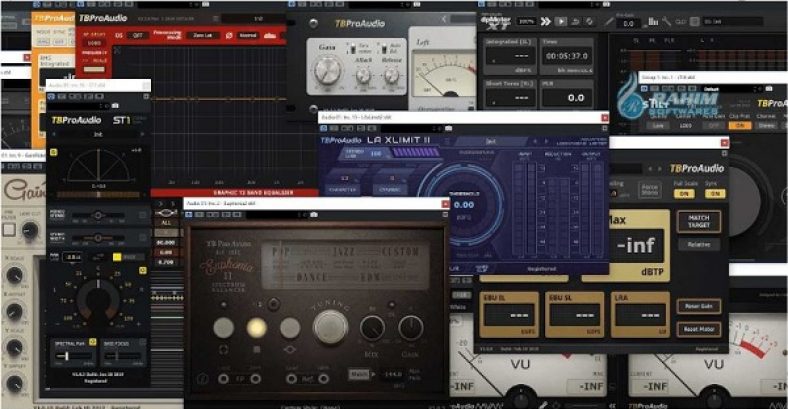Tick the side filter checkbox in GainRider
The width and height of the screenshot is (788, 409).
click(x=9, y=230)
